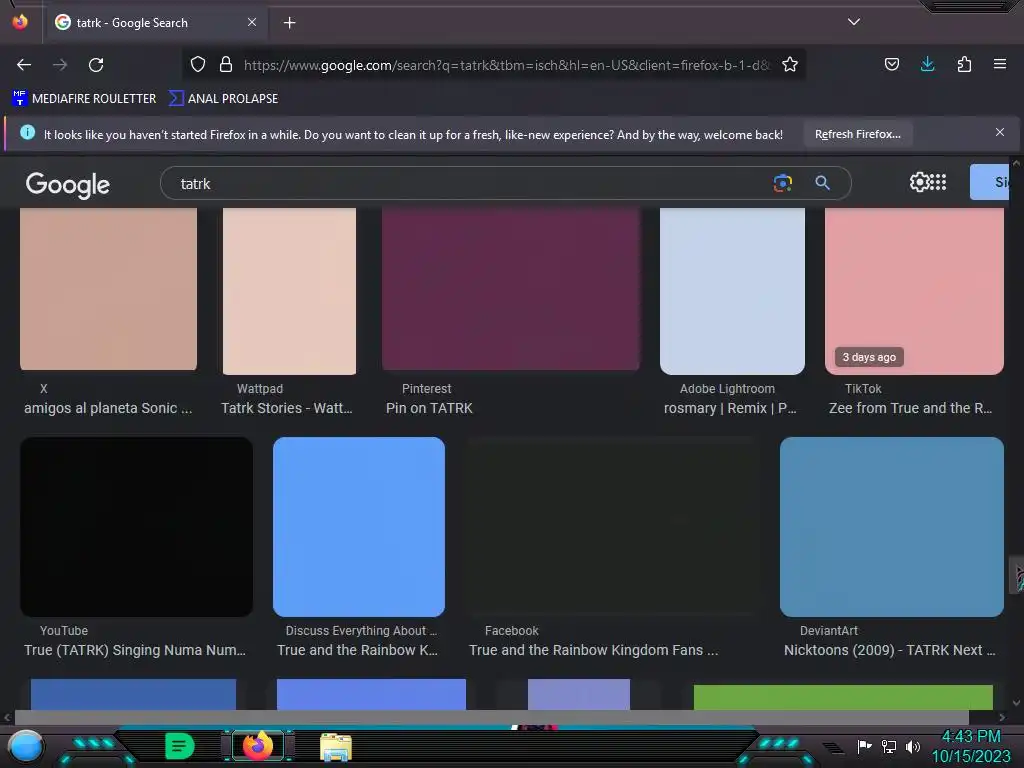Click the info icon in notification bar
Viewport: 1024px width, 768px height.
click(x=27, y=133)
